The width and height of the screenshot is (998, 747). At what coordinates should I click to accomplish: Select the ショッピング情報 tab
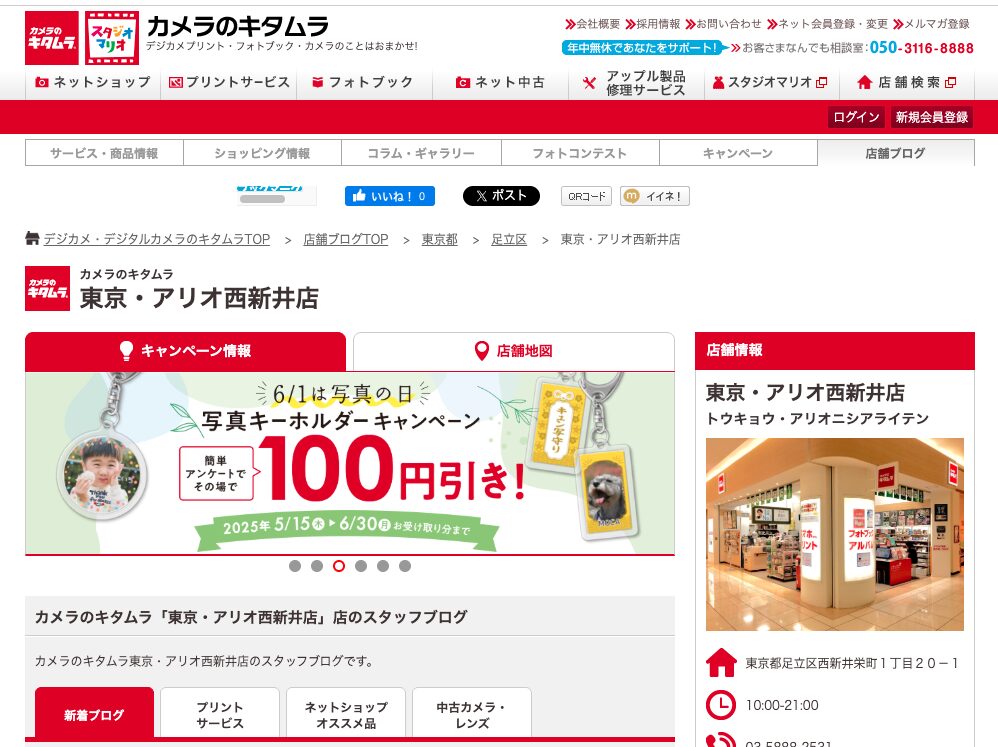click(x=262, y=153)
